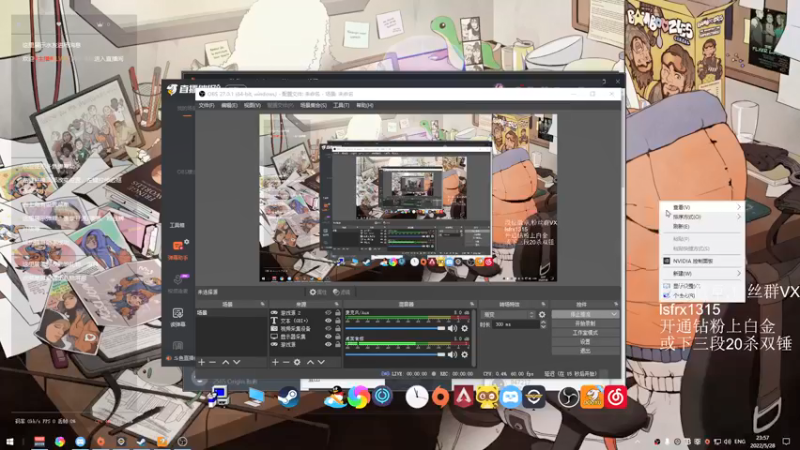Open the Edit (编辑) menu in OBS

pos(229,106)
